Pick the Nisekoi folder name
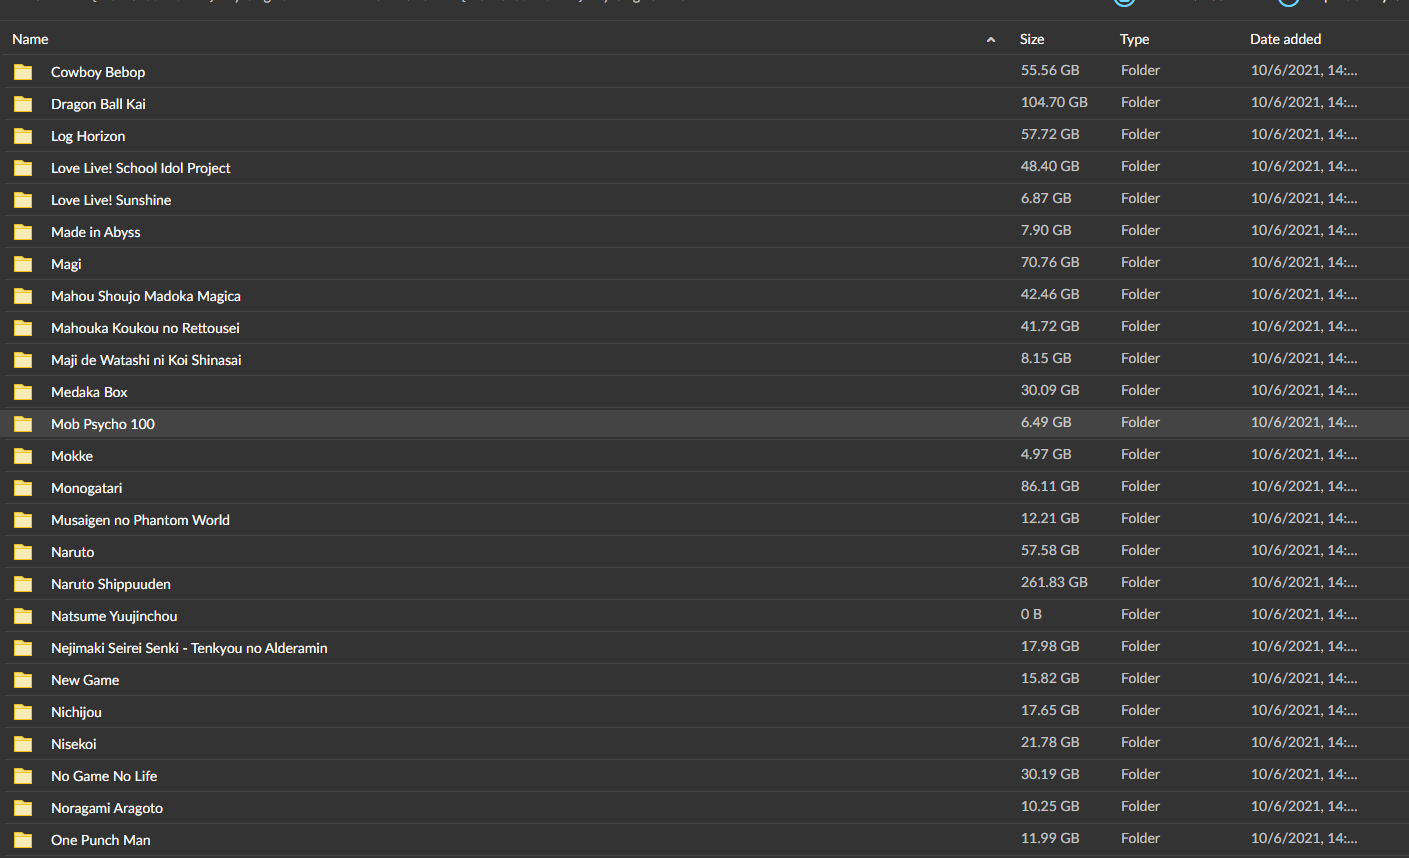Screen dimensions: 1409x858 coord(74,744)
